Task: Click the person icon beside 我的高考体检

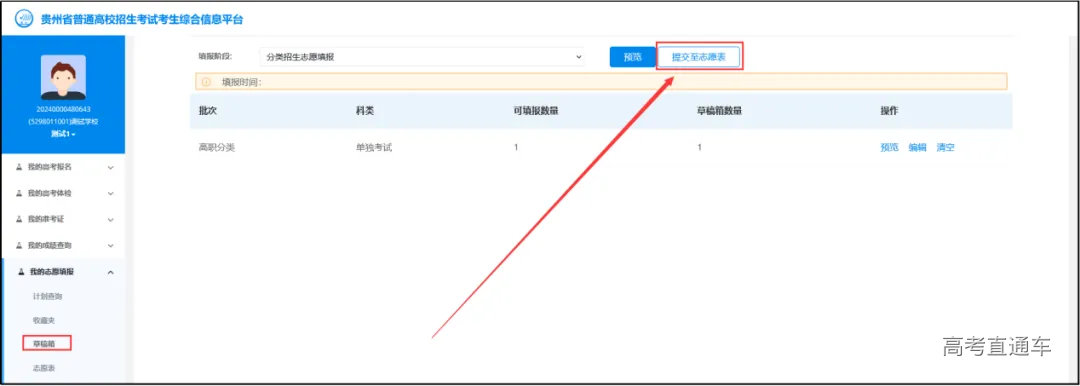Action: click(19, 194)
